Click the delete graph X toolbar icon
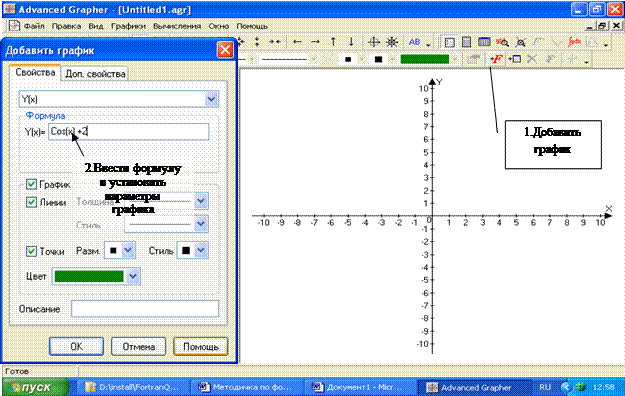Image resolution: width=625 pixels, height=396 pixels. point(531,59)
